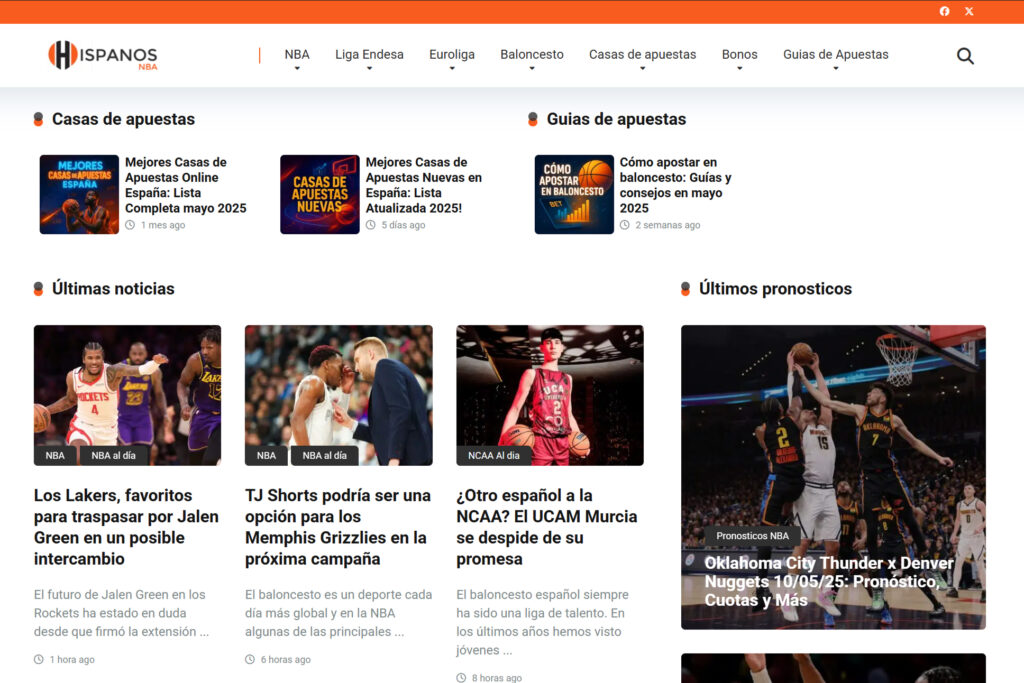Expand the dropdown arrow under NBA

(297, 69)
